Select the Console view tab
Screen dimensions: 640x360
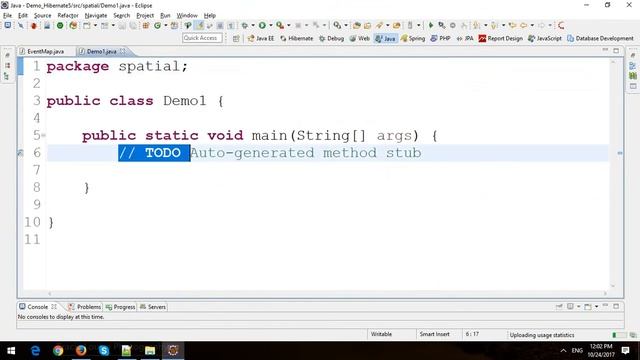tap(38, 307)
